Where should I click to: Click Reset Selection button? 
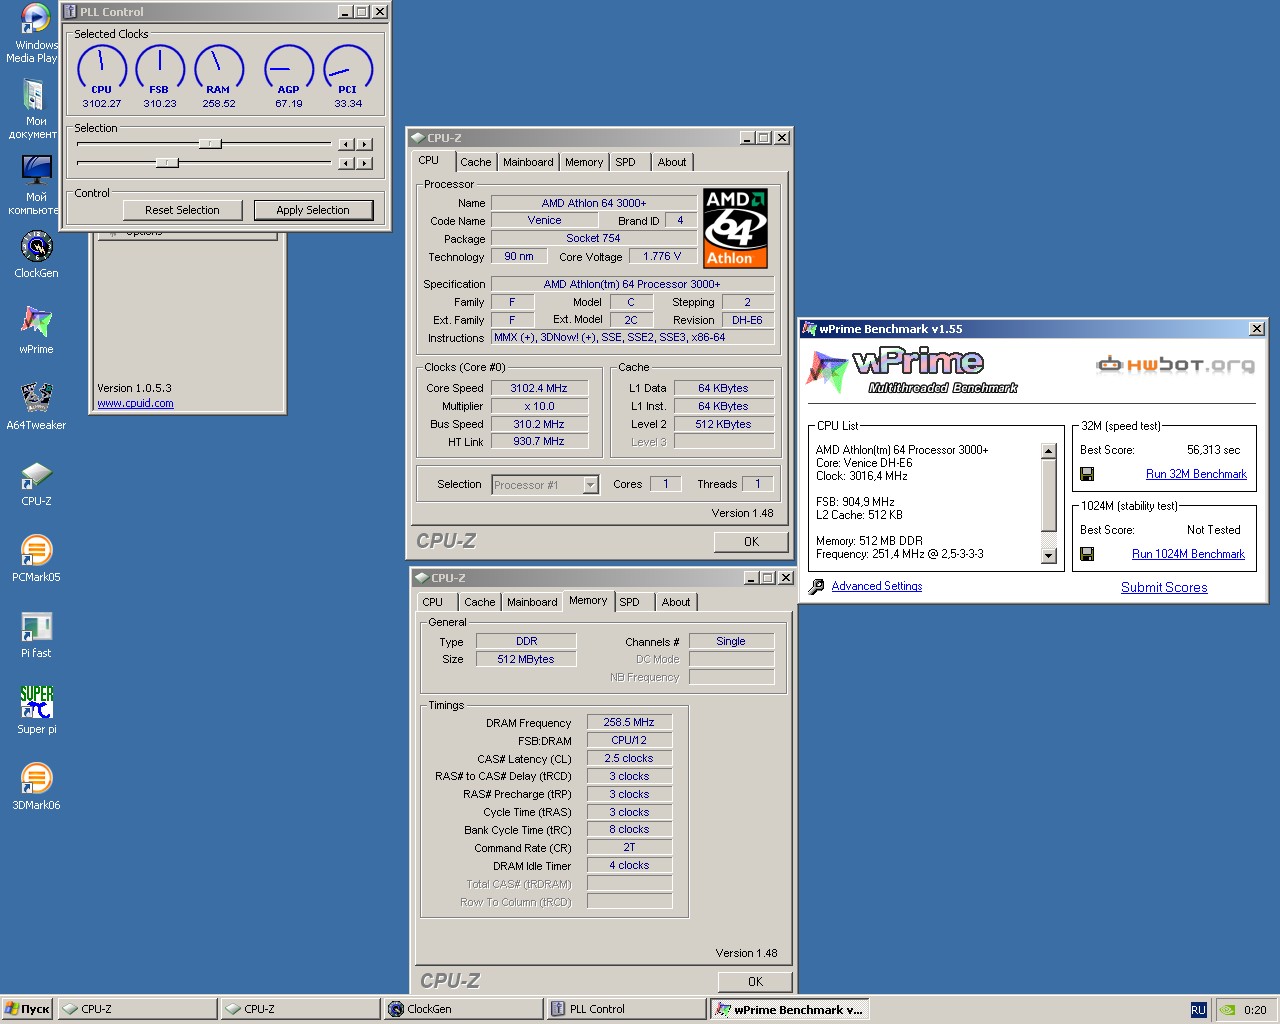click(x=182, y=210)
